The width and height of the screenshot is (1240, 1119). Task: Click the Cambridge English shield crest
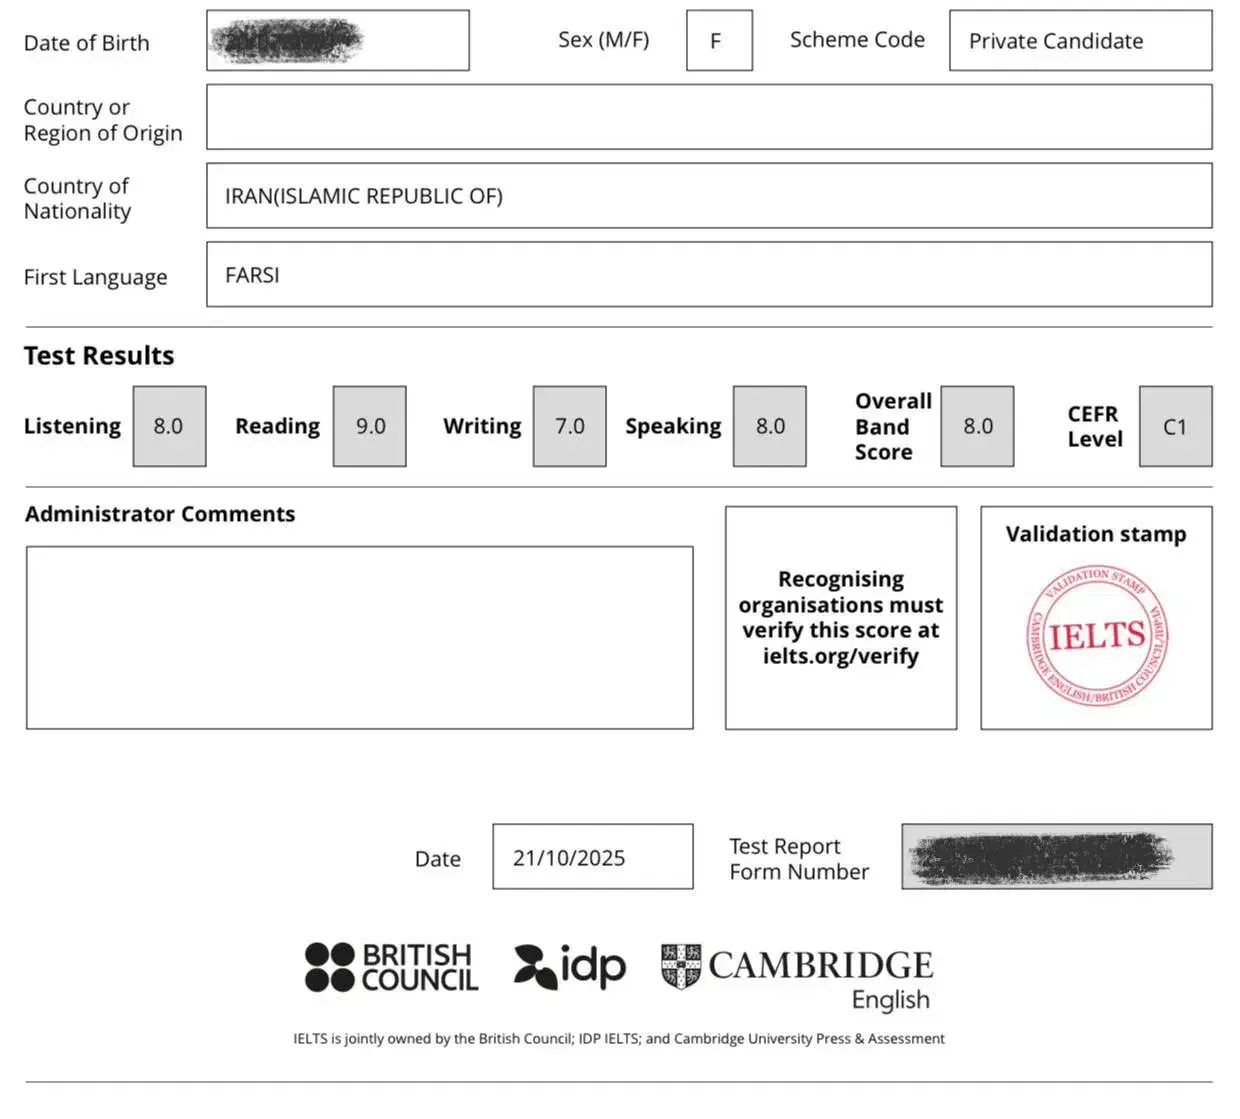681,966
